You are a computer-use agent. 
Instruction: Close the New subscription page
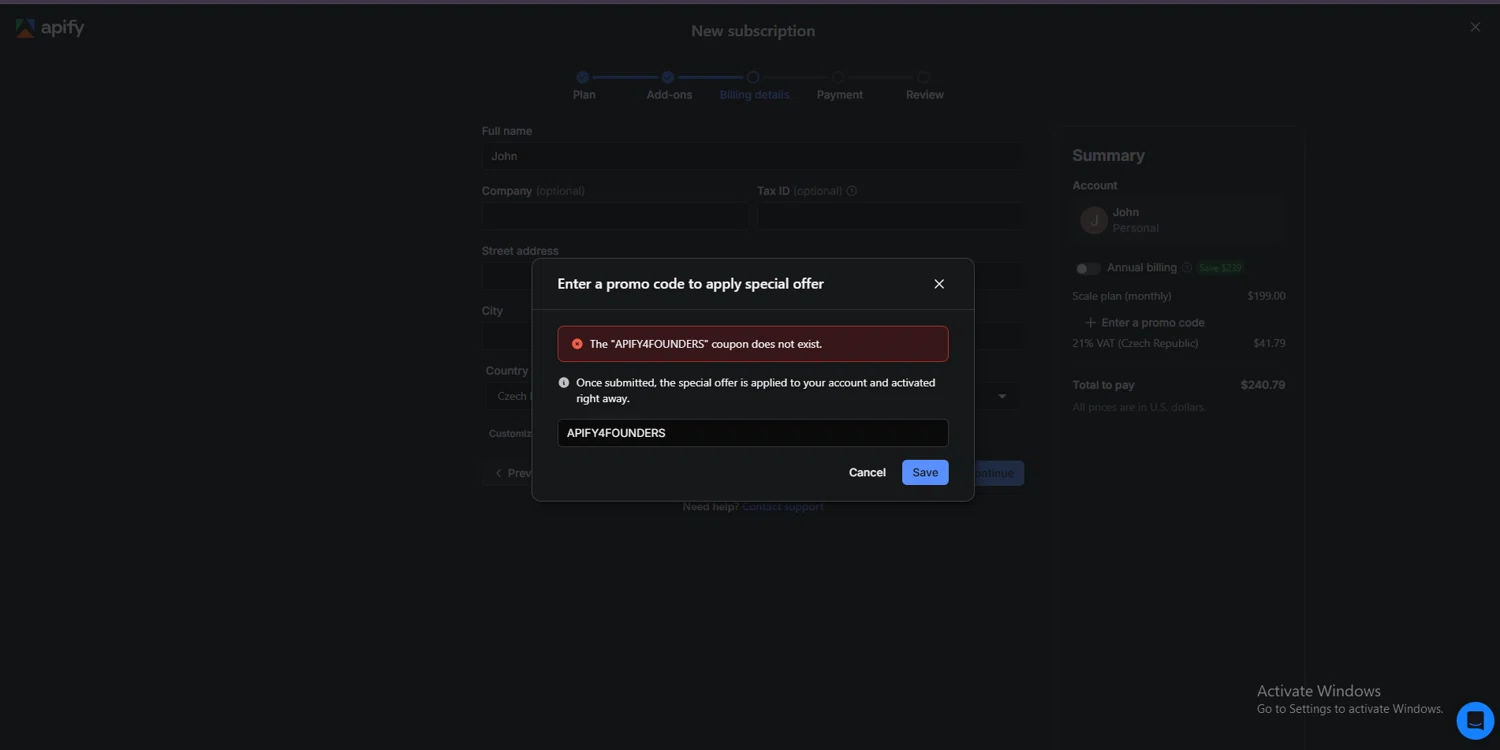click(x=1475, y=27)
